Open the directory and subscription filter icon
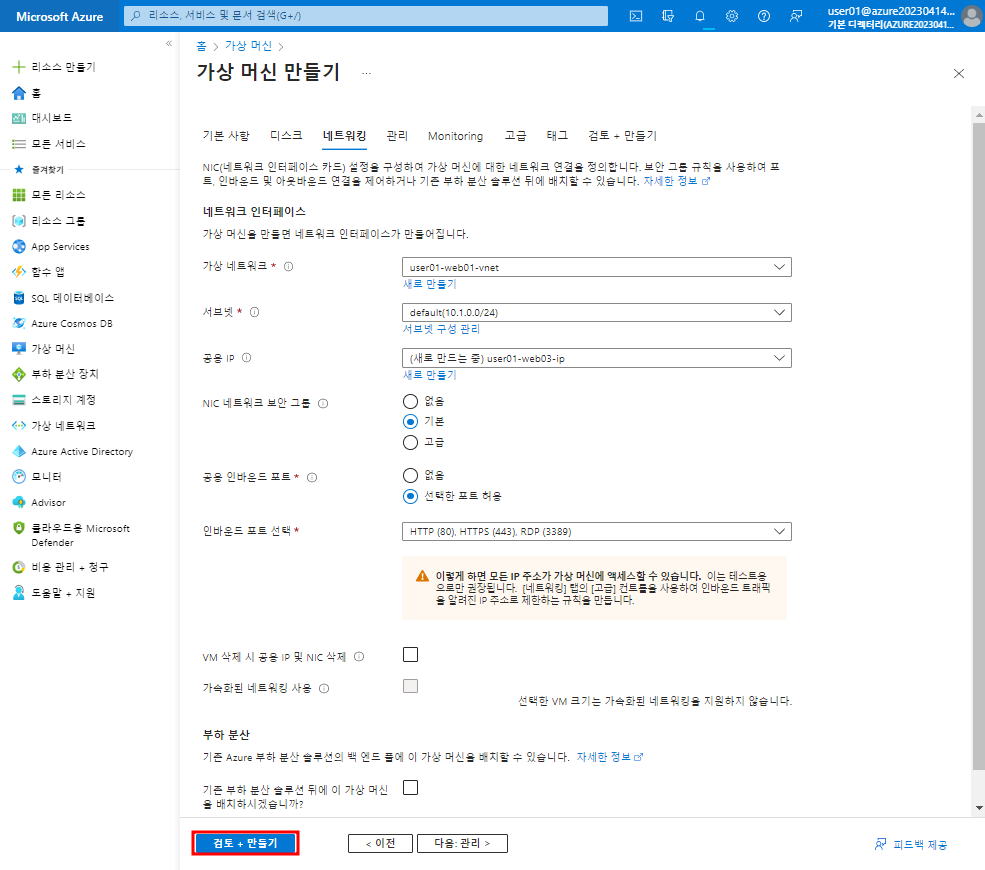This screenshot has height=870, width=985. tap(668, 16)
